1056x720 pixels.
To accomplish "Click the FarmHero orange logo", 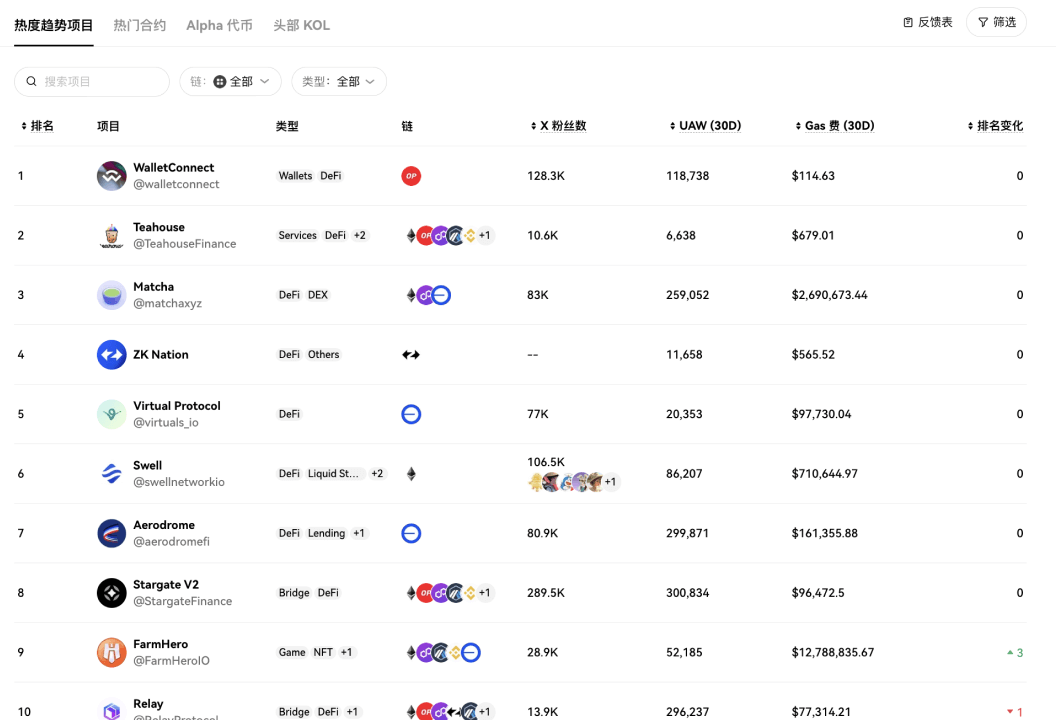I will tap(111, 653).
